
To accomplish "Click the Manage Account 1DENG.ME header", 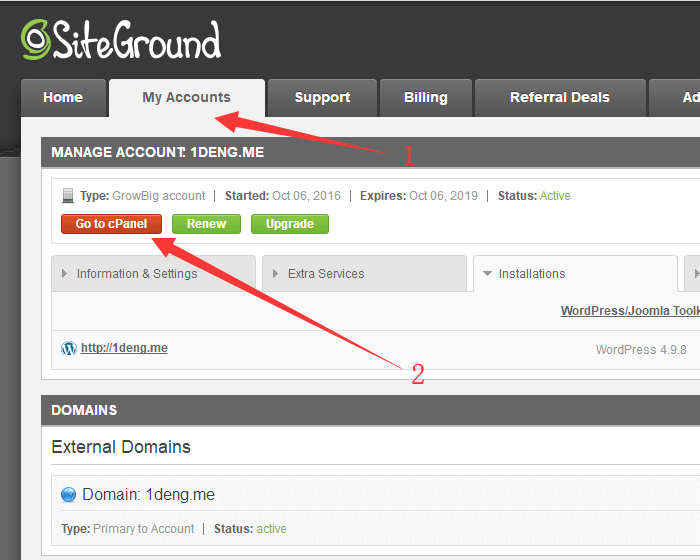I will click(157, 153).
